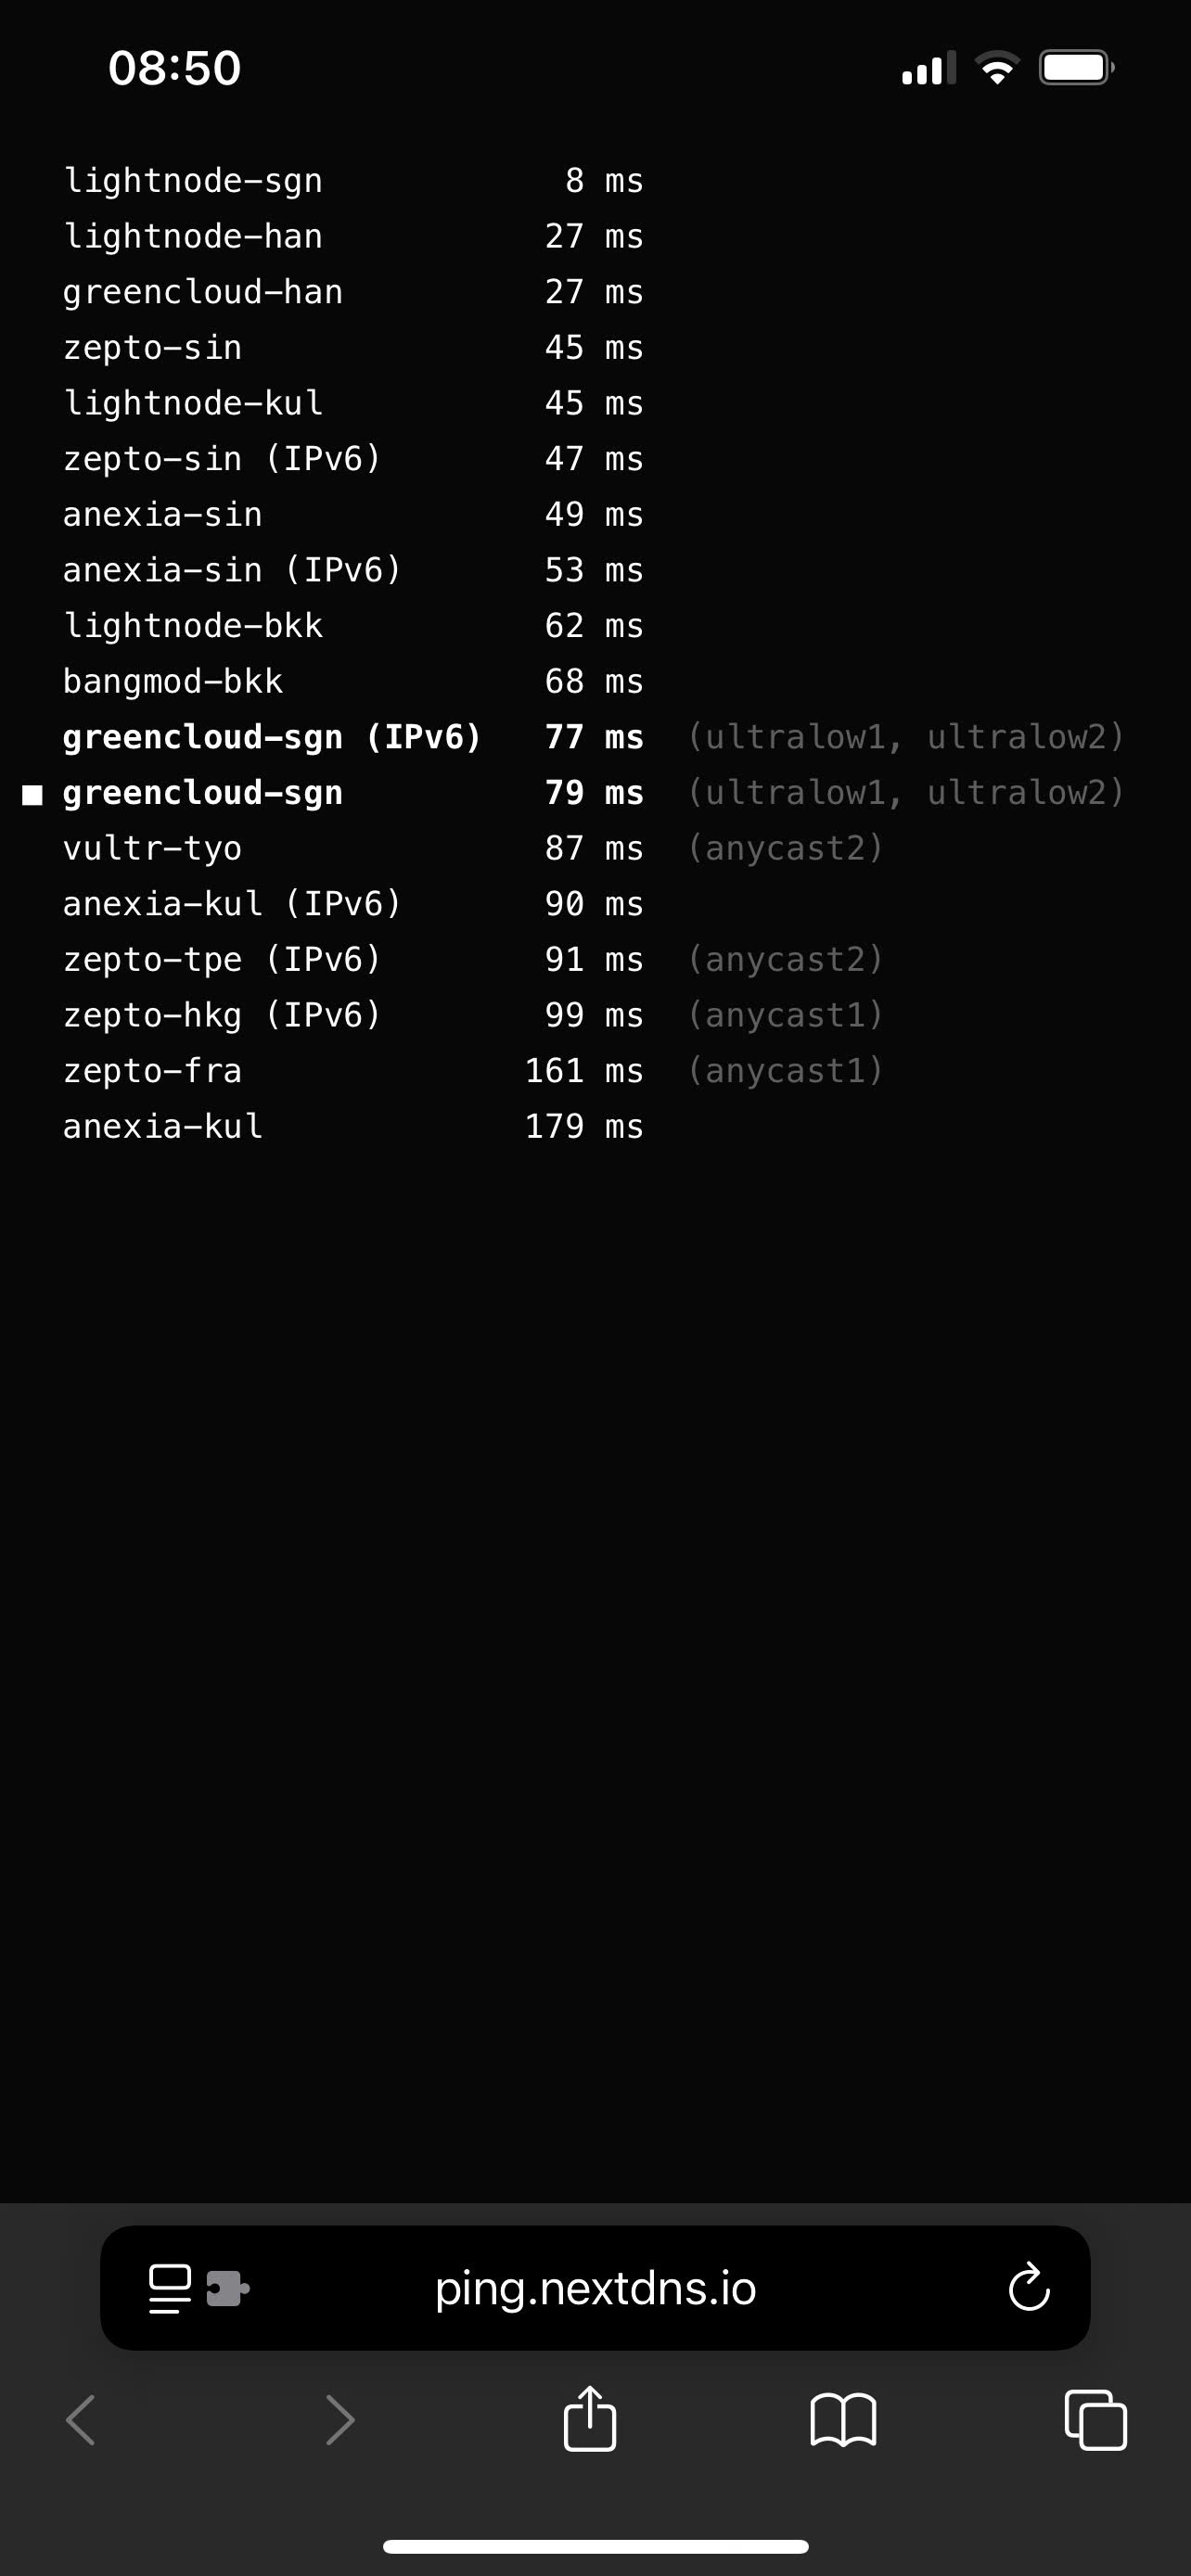Tap the ping.nextdns.io address field

click(595, 2288)
